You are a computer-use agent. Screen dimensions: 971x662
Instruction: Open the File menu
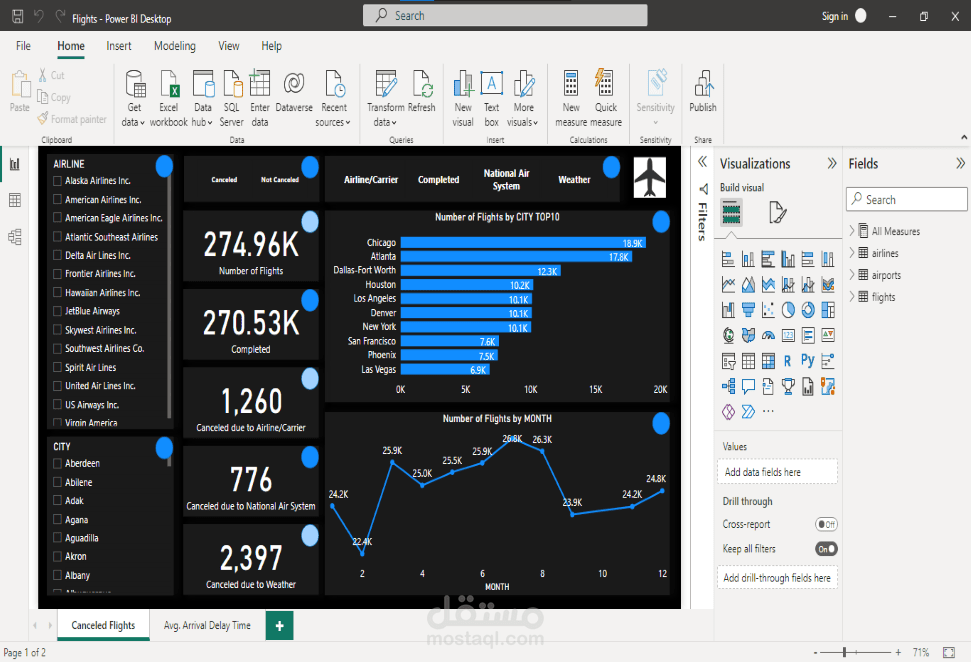coord(24,46)
